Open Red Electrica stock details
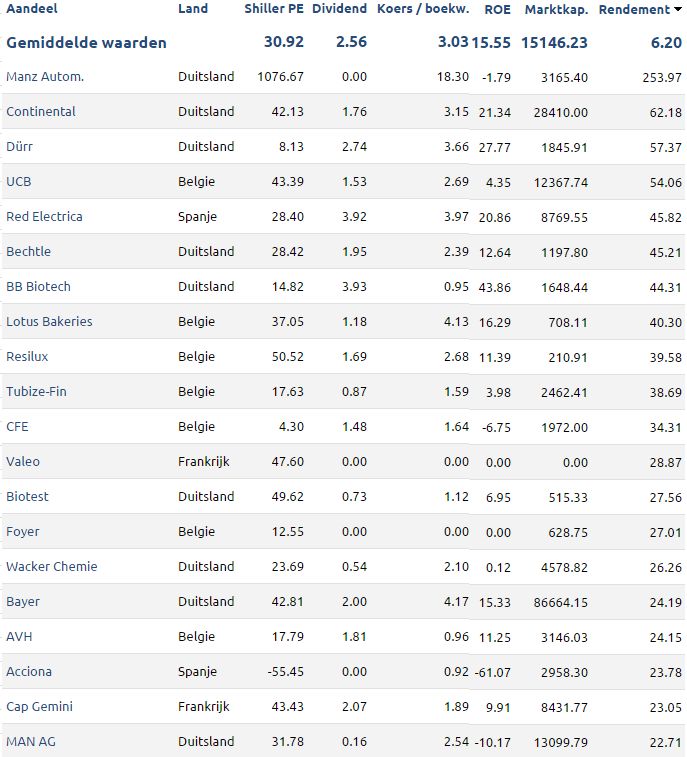 click(44, 216)
